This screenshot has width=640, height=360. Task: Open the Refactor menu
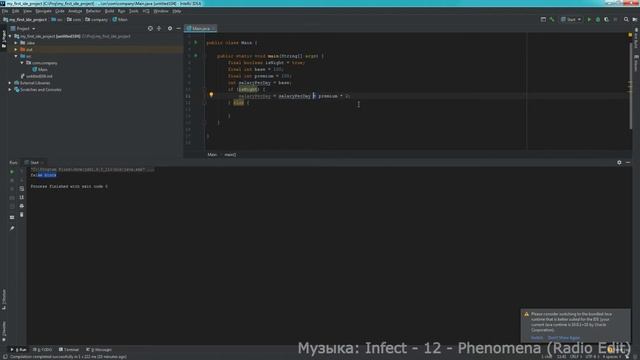(x=93, y=11)
